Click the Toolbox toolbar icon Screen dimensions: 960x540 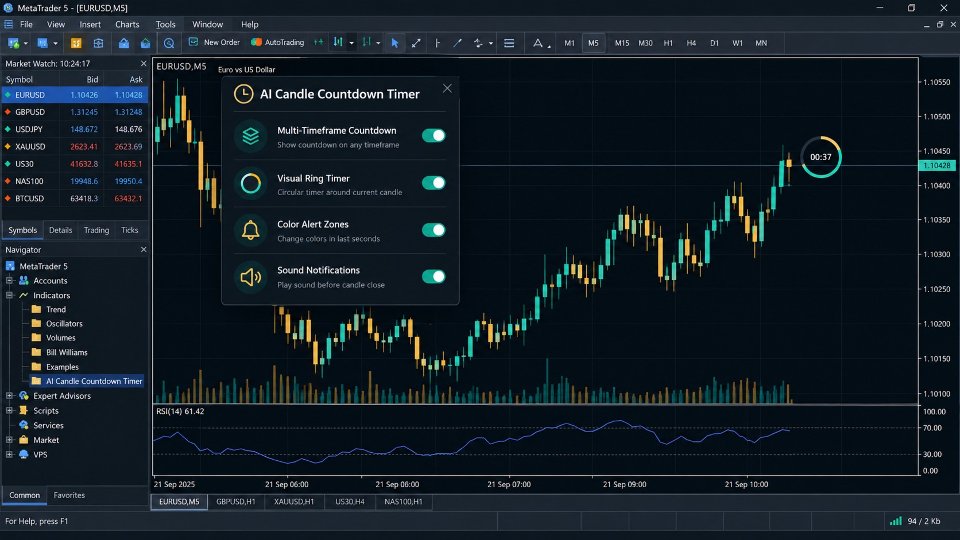click(x=145, y=43)
